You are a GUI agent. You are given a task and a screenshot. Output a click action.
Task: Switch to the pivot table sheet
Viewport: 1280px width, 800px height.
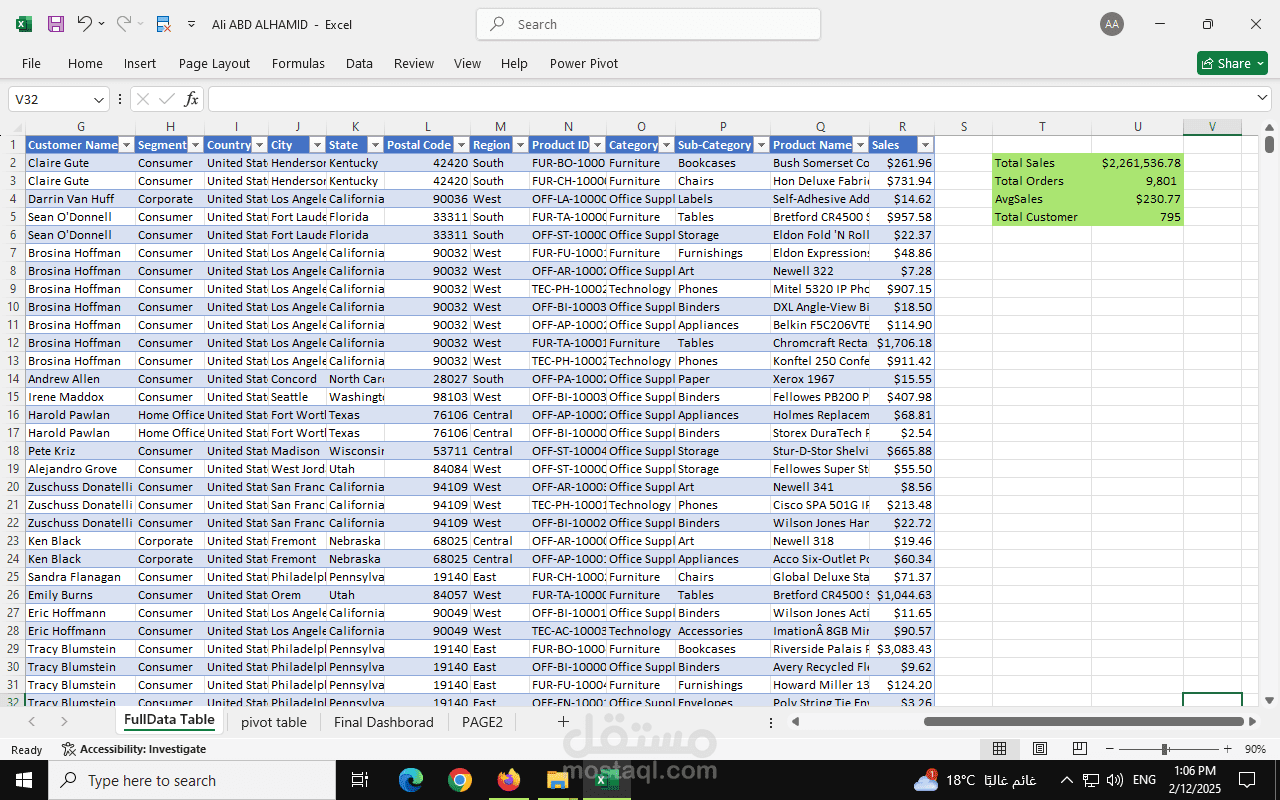(274, 722)
